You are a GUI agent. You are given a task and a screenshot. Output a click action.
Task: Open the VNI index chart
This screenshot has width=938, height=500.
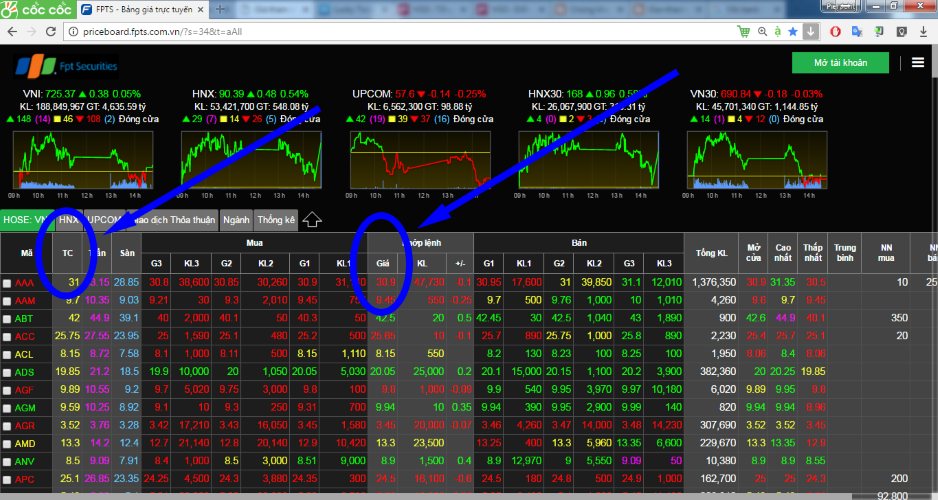point(83,160)
